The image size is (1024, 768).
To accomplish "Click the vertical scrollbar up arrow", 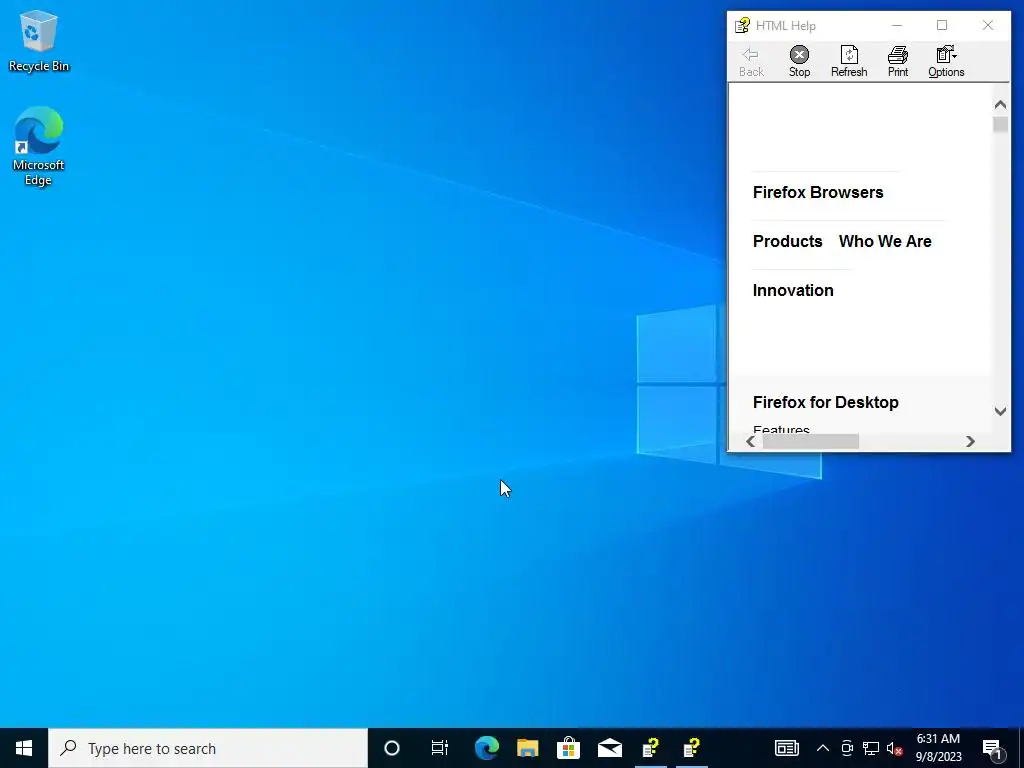I will (x=1000, y=104).
